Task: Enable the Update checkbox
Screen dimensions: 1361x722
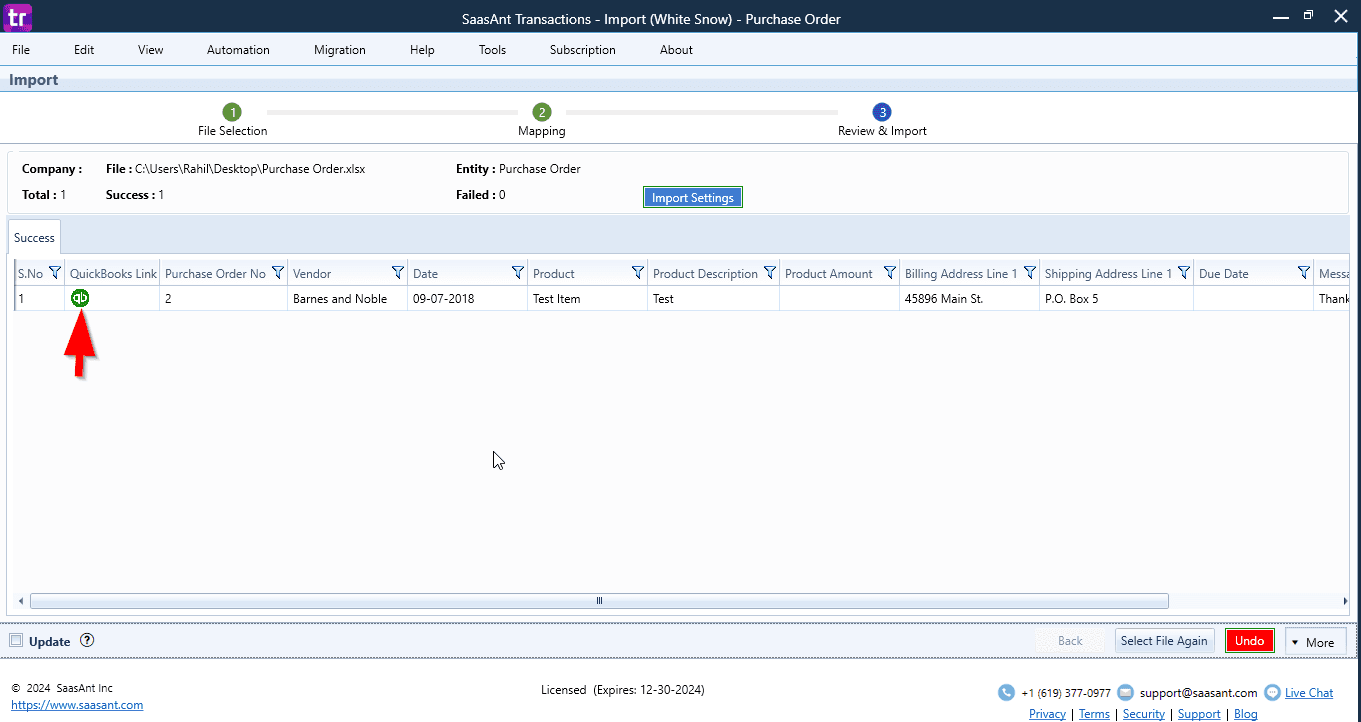Action: 15,641
